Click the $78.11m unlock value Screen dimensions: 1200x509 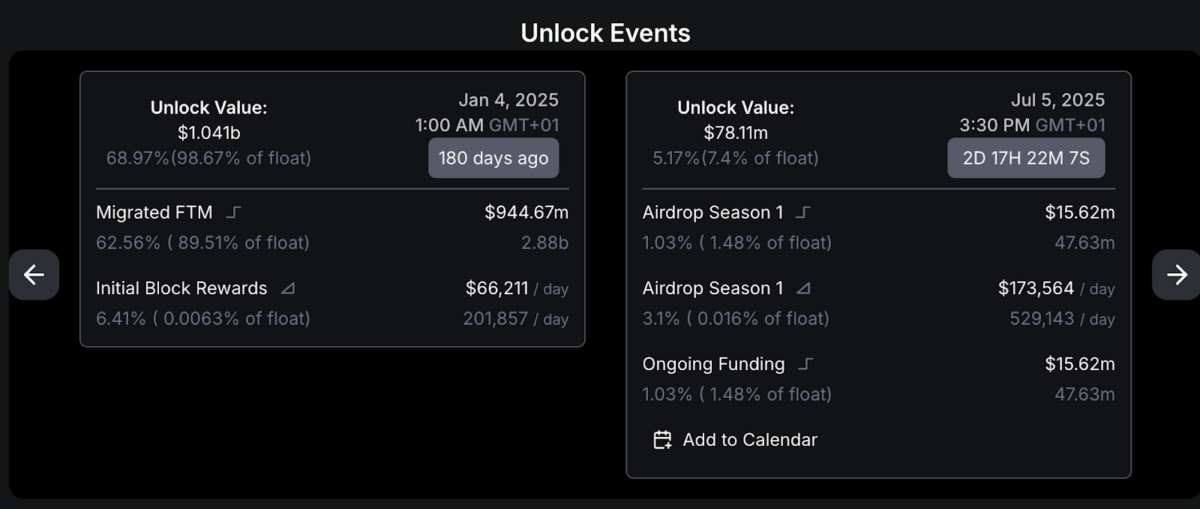[736, 133]
